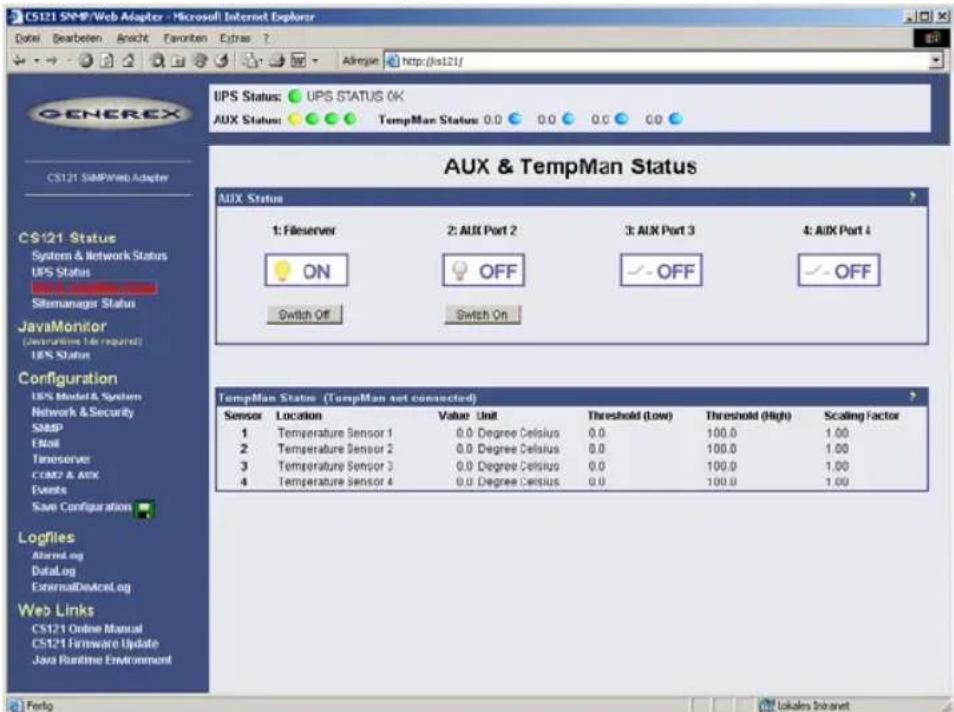Click the Switch On button for AUX Port 2

click(482, 315)
